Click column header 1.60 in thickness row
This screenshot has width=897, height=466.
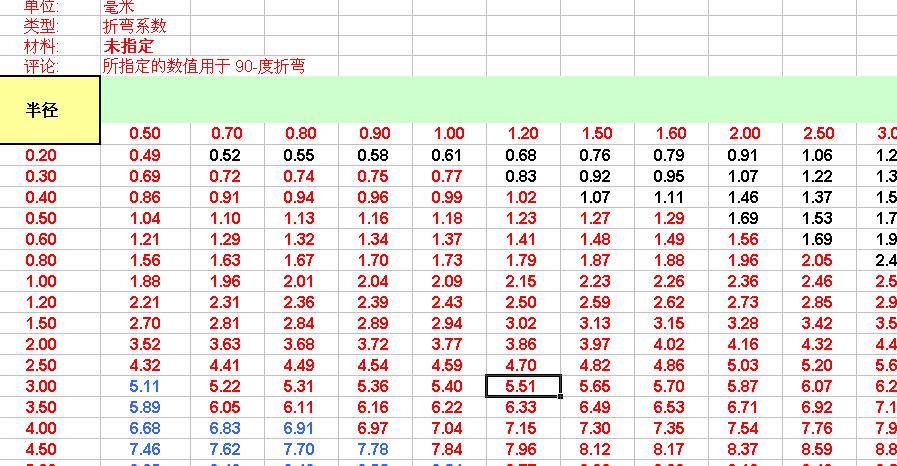coord(672,133)
